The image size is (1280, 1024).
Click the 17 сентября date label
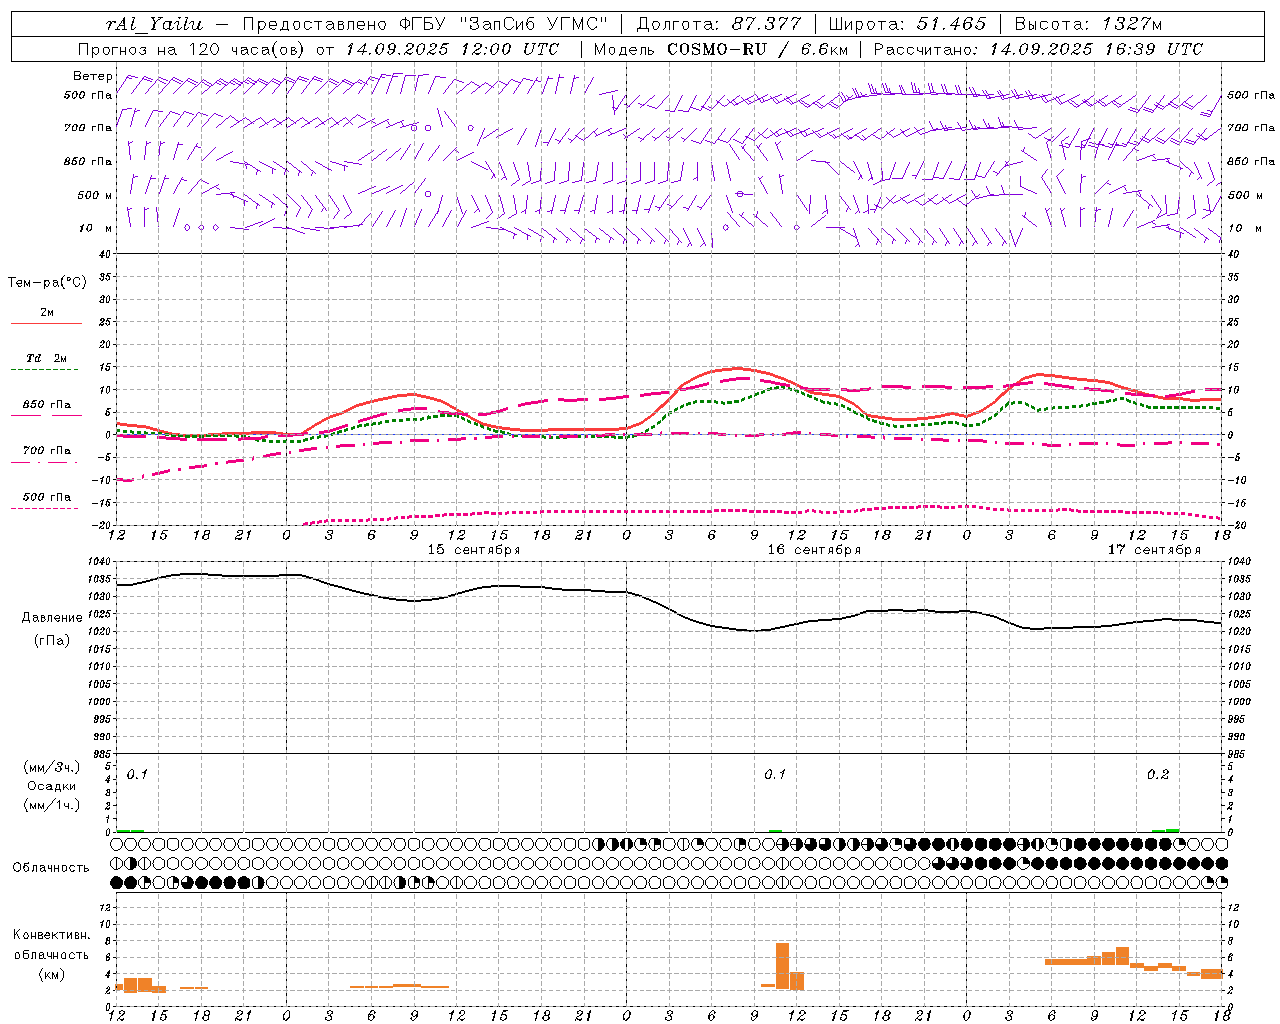tap(1154, 550)
